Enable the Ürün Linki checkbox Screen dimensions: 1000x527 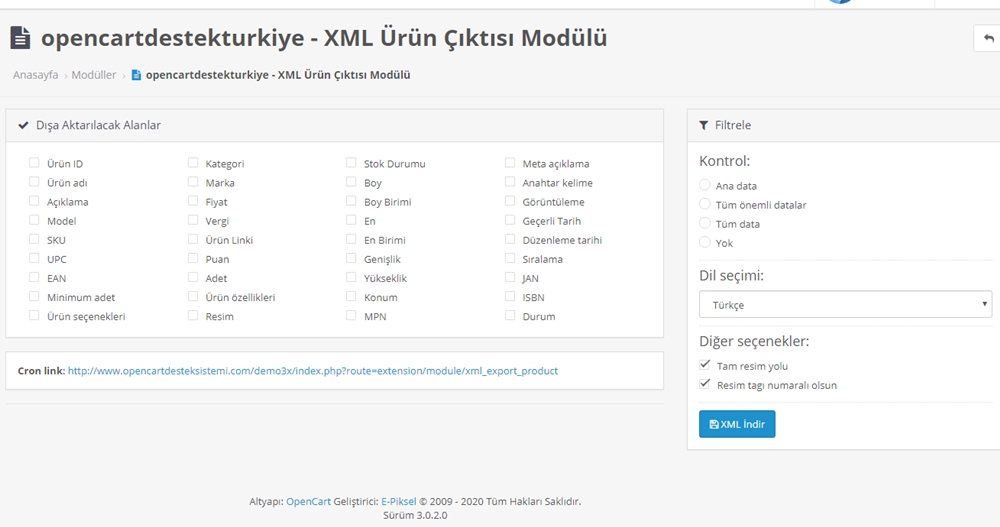click(x=193, y=239)
